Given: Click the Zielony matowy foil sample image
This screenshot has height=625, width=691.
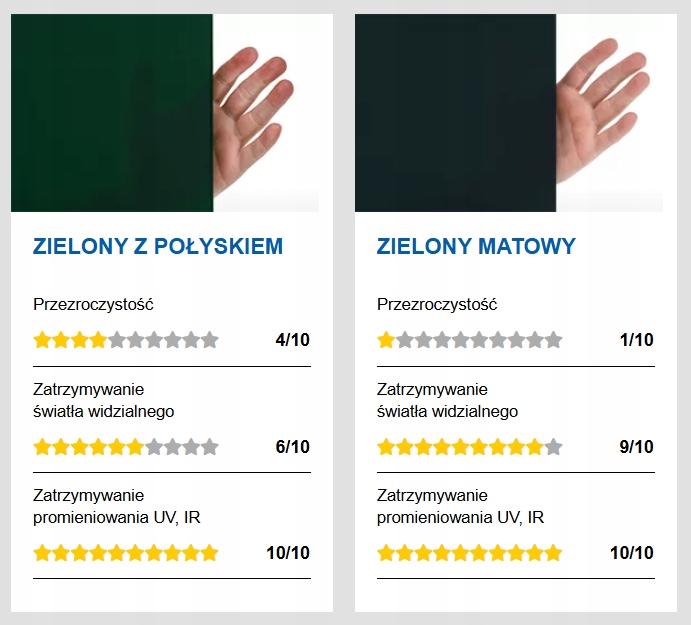Looking at the screenshot, I should pyautogui.click(x=509, y=113).
